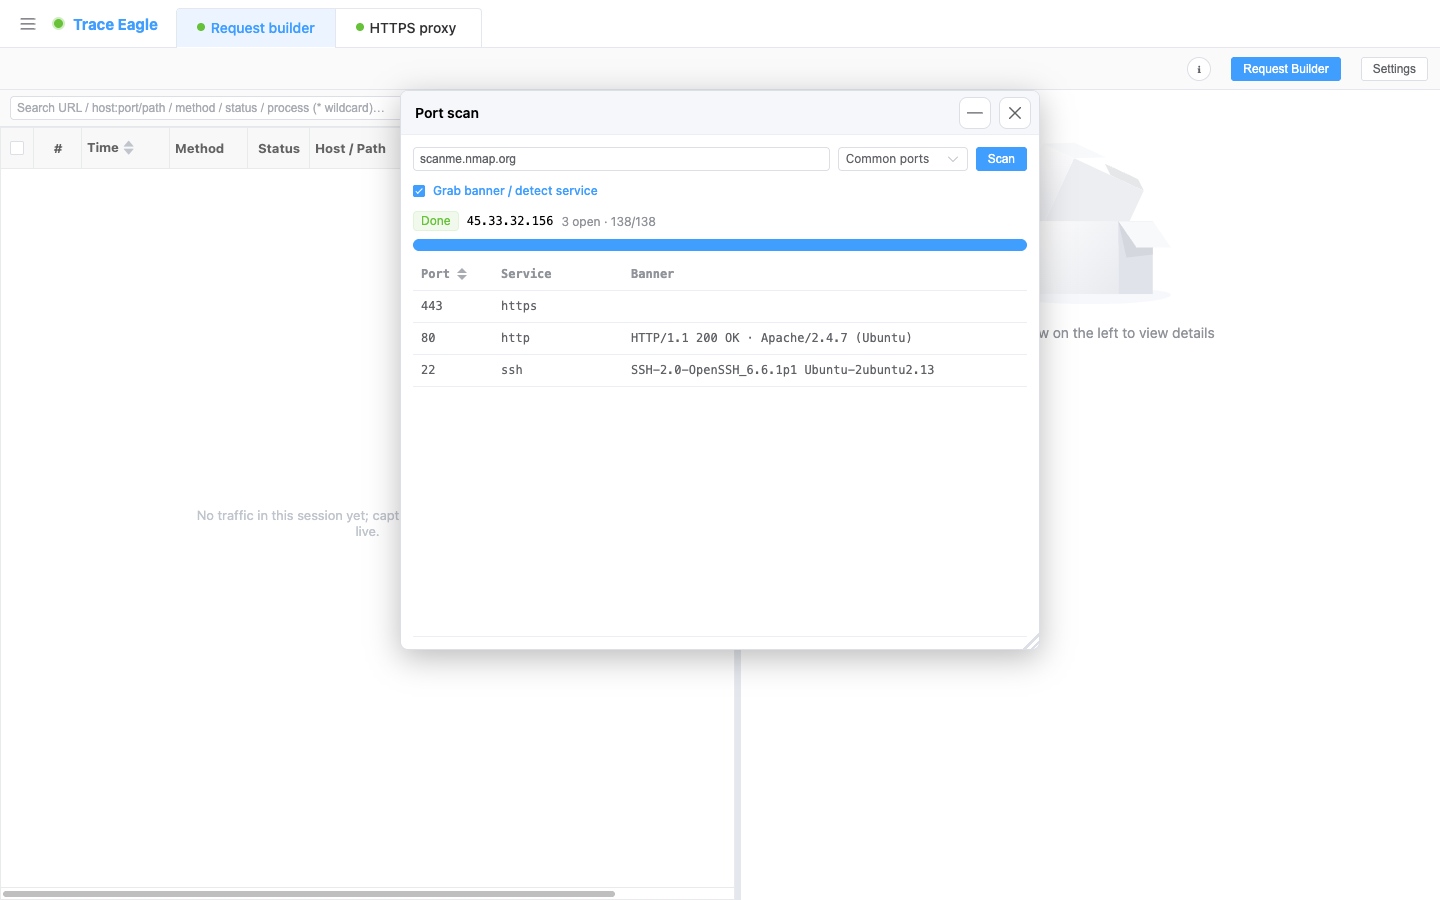Click the ssh service cell

pos(512,370)
